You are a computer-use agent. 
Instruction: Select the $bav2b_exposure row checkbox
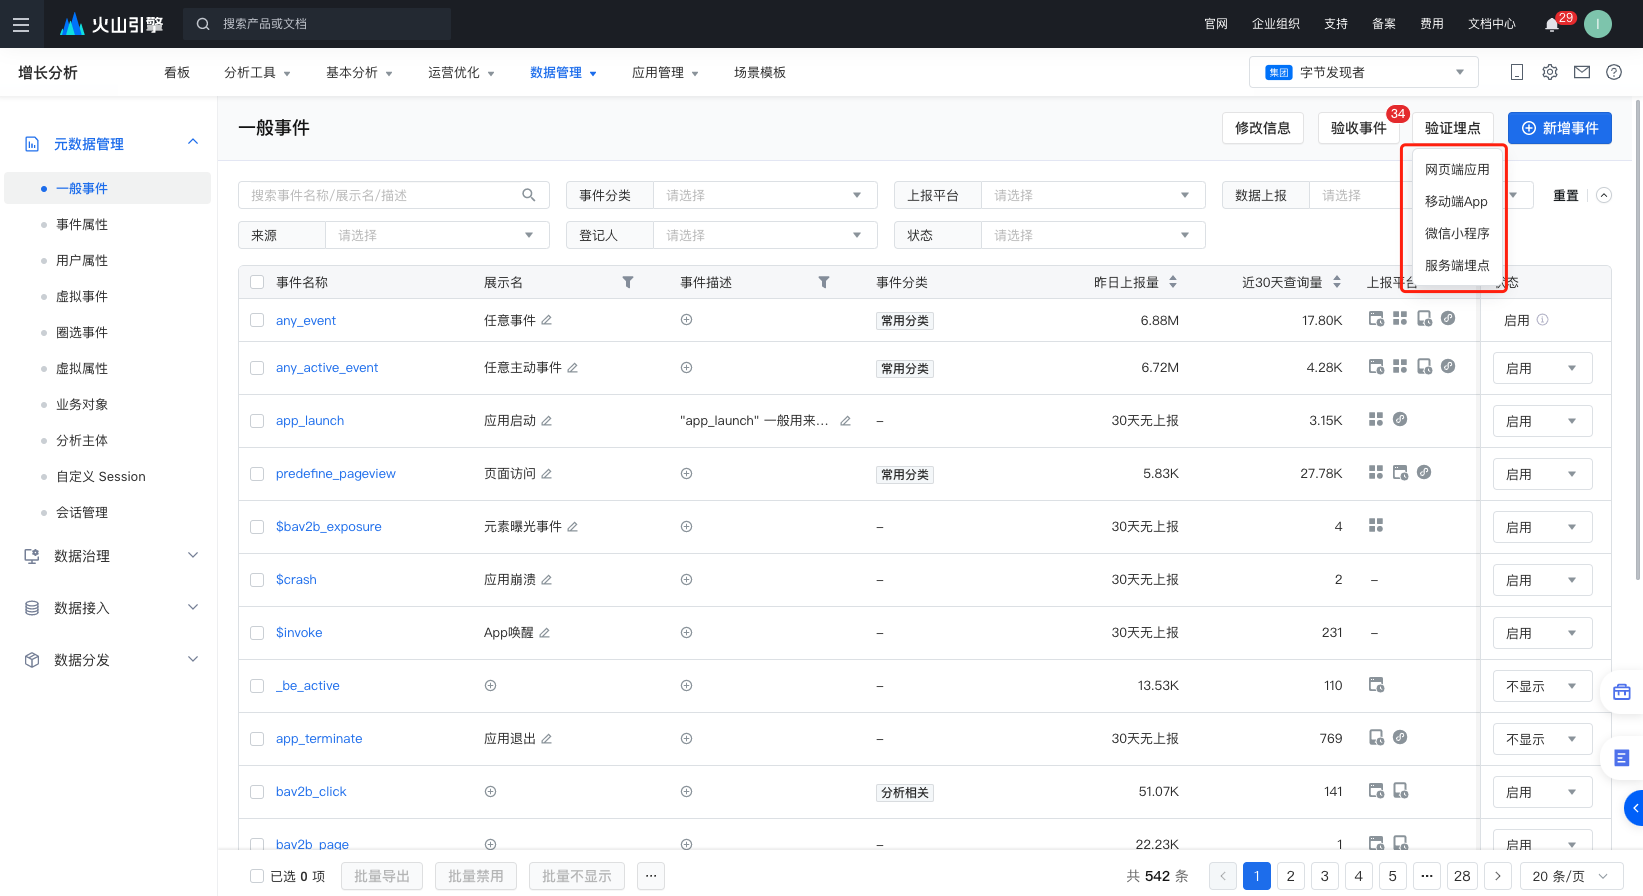(257, 527)
